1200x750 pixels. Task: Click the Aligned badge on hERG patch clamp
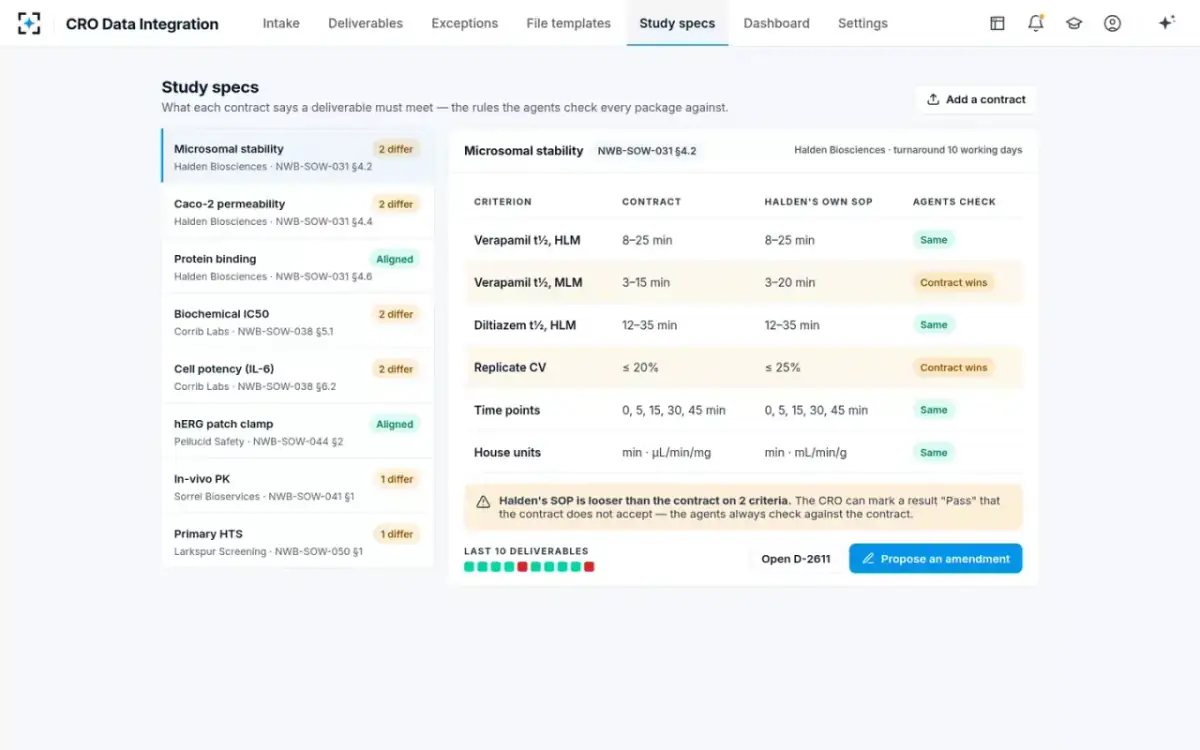click(395, 424)
